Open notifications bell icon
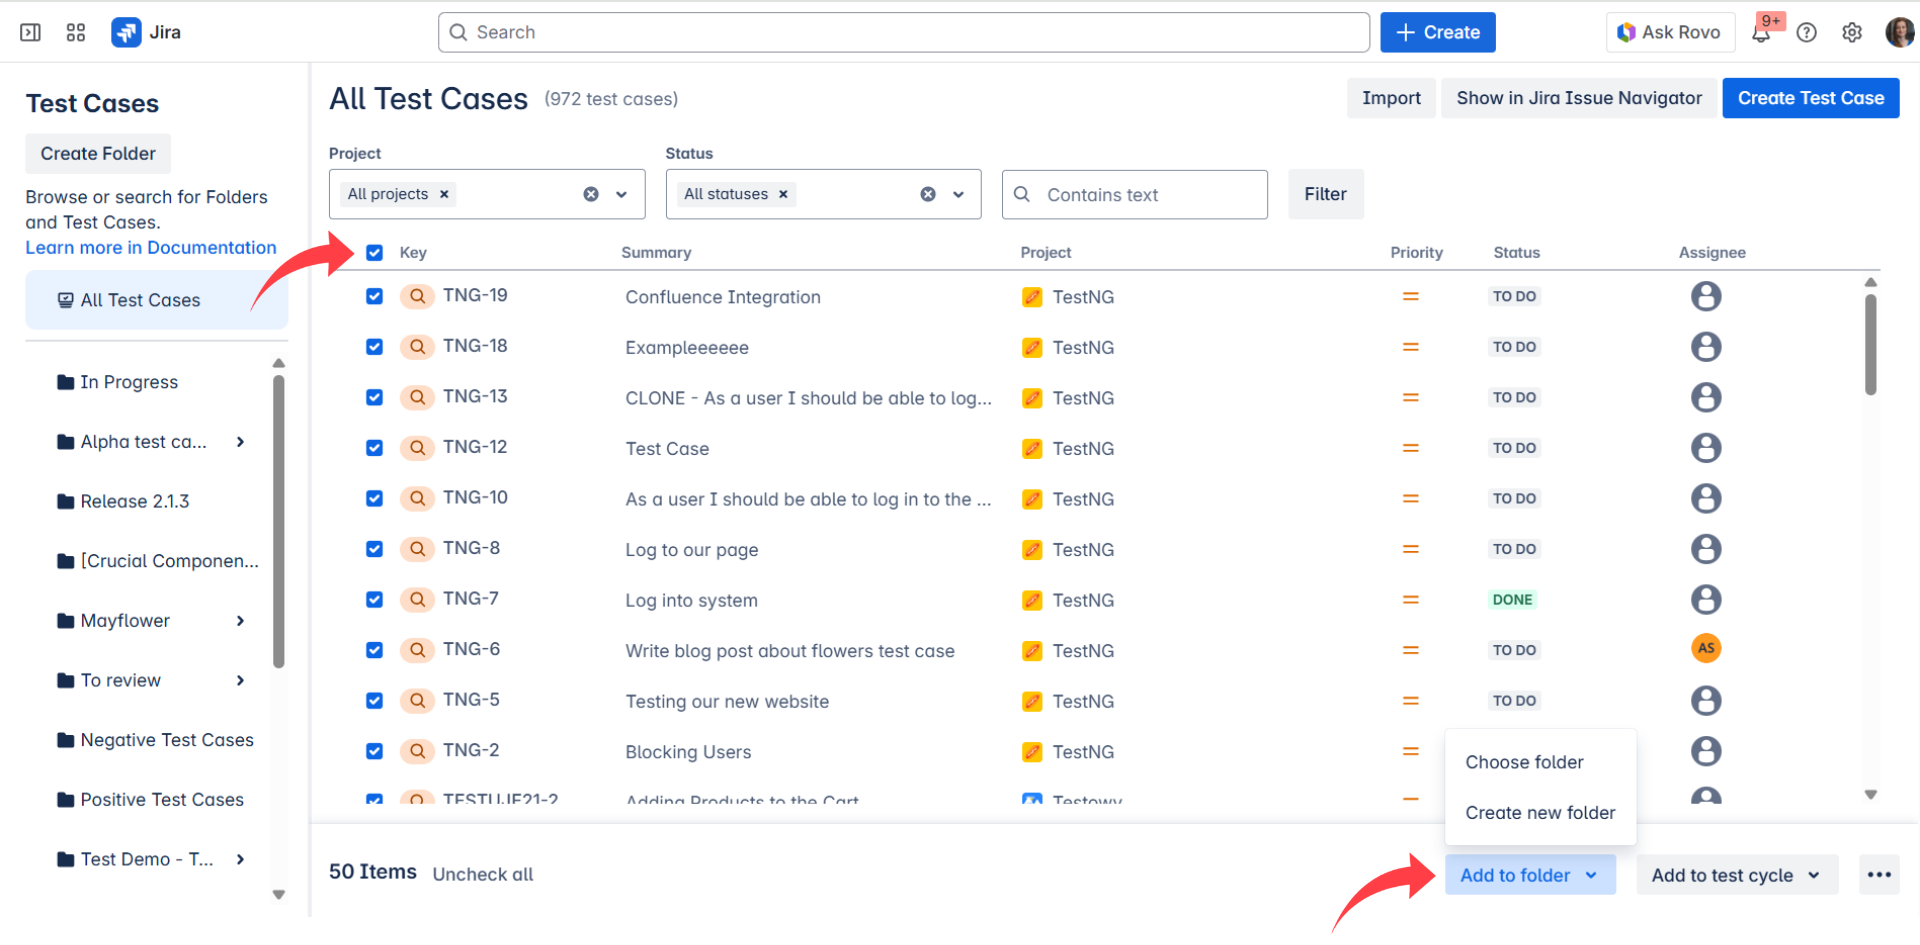Viewport: 1920px width, 945px height. 1761,33
